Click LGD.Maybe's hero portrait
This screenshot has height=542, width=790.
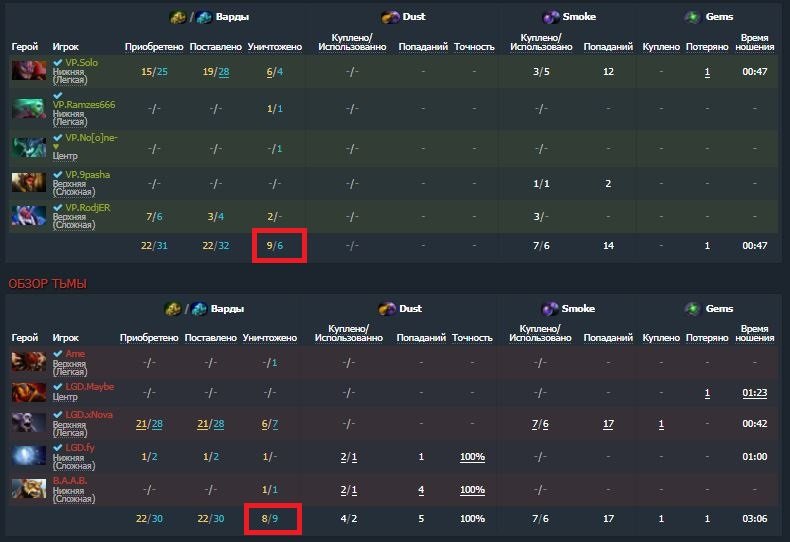(x=29, y=392)
